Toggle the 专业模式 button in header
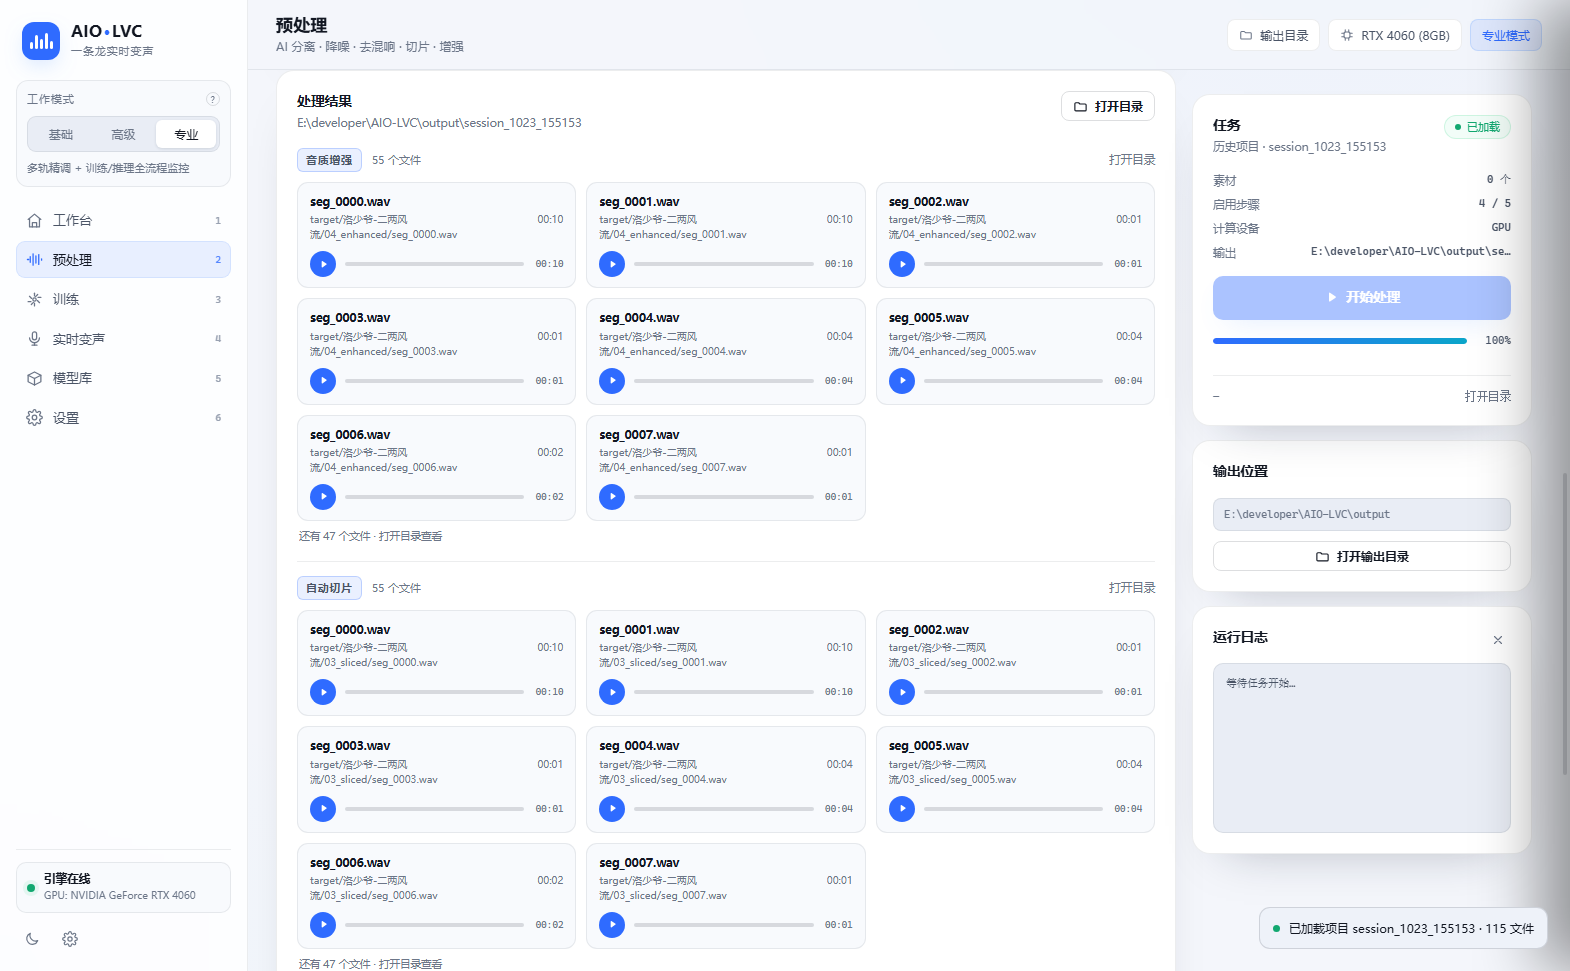This screenshot has height=971, width=1570. (x=1505, y=35)
